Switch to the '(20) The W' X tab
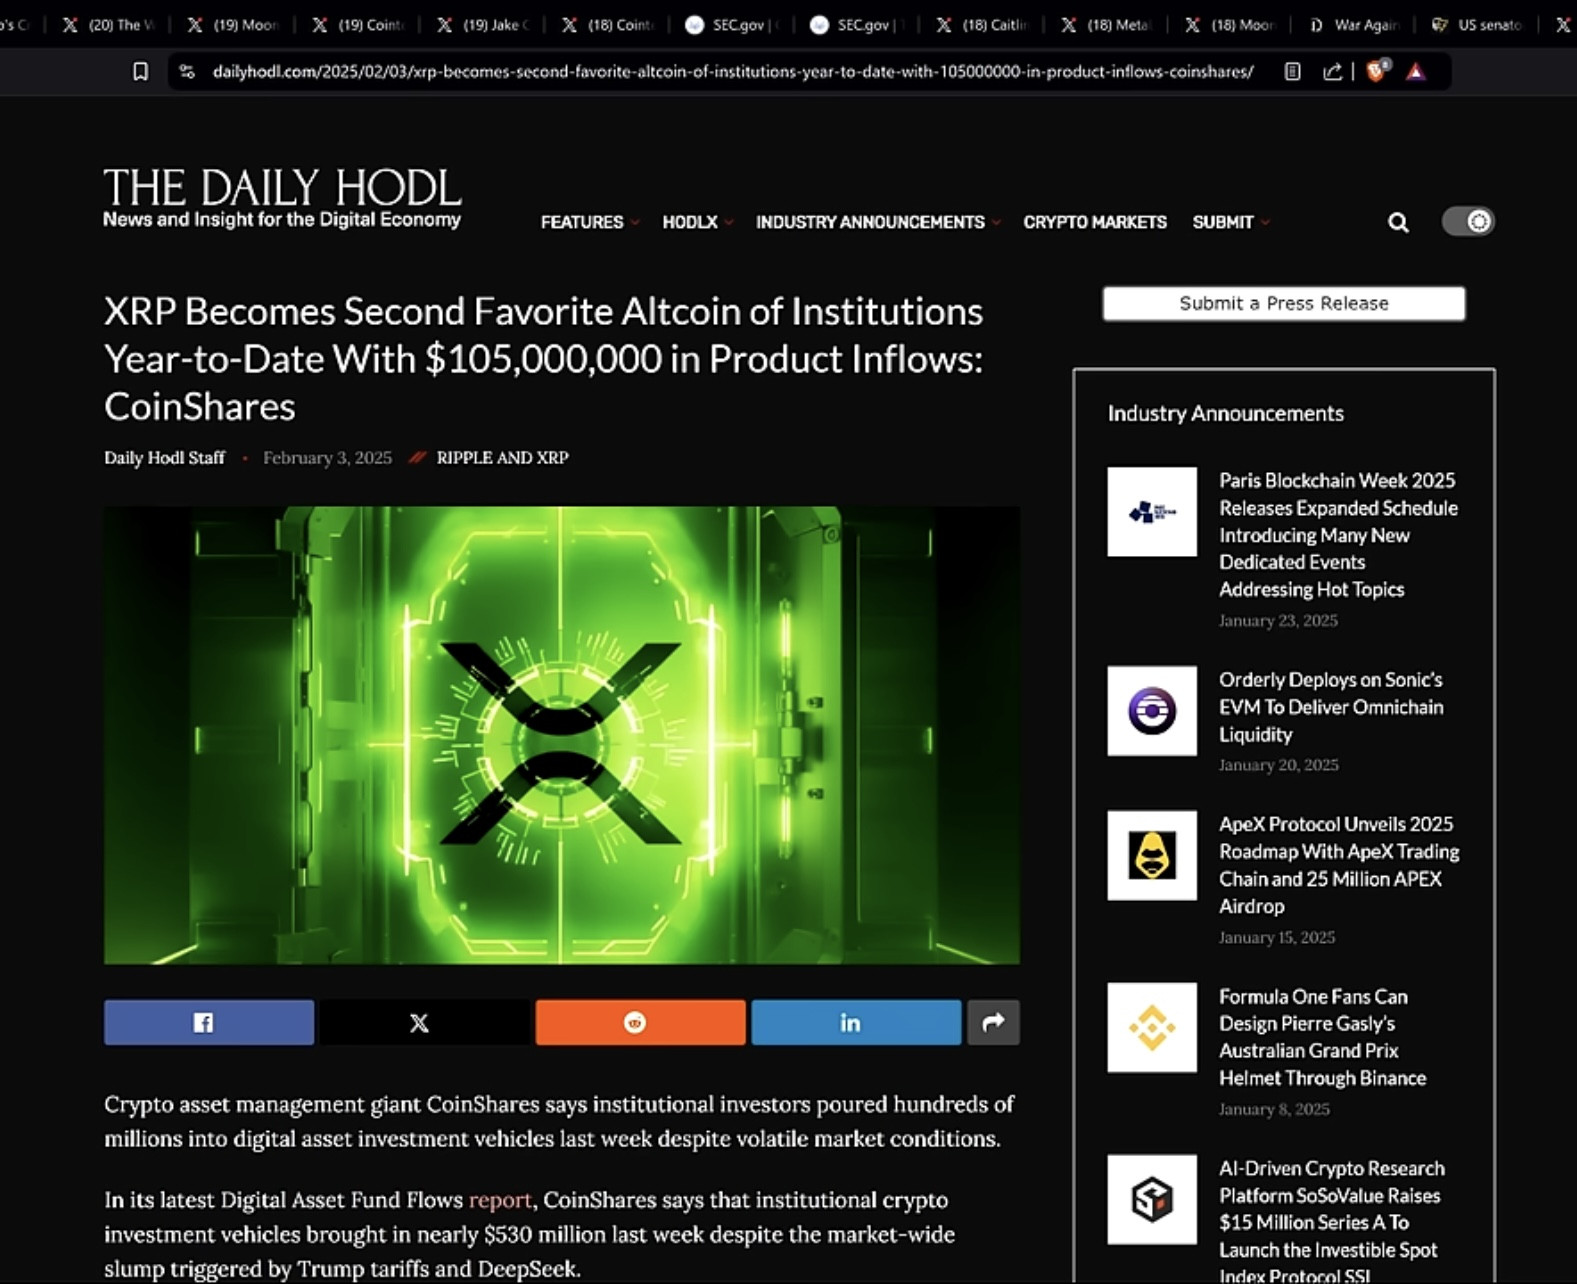 click(x=108, y=25)
